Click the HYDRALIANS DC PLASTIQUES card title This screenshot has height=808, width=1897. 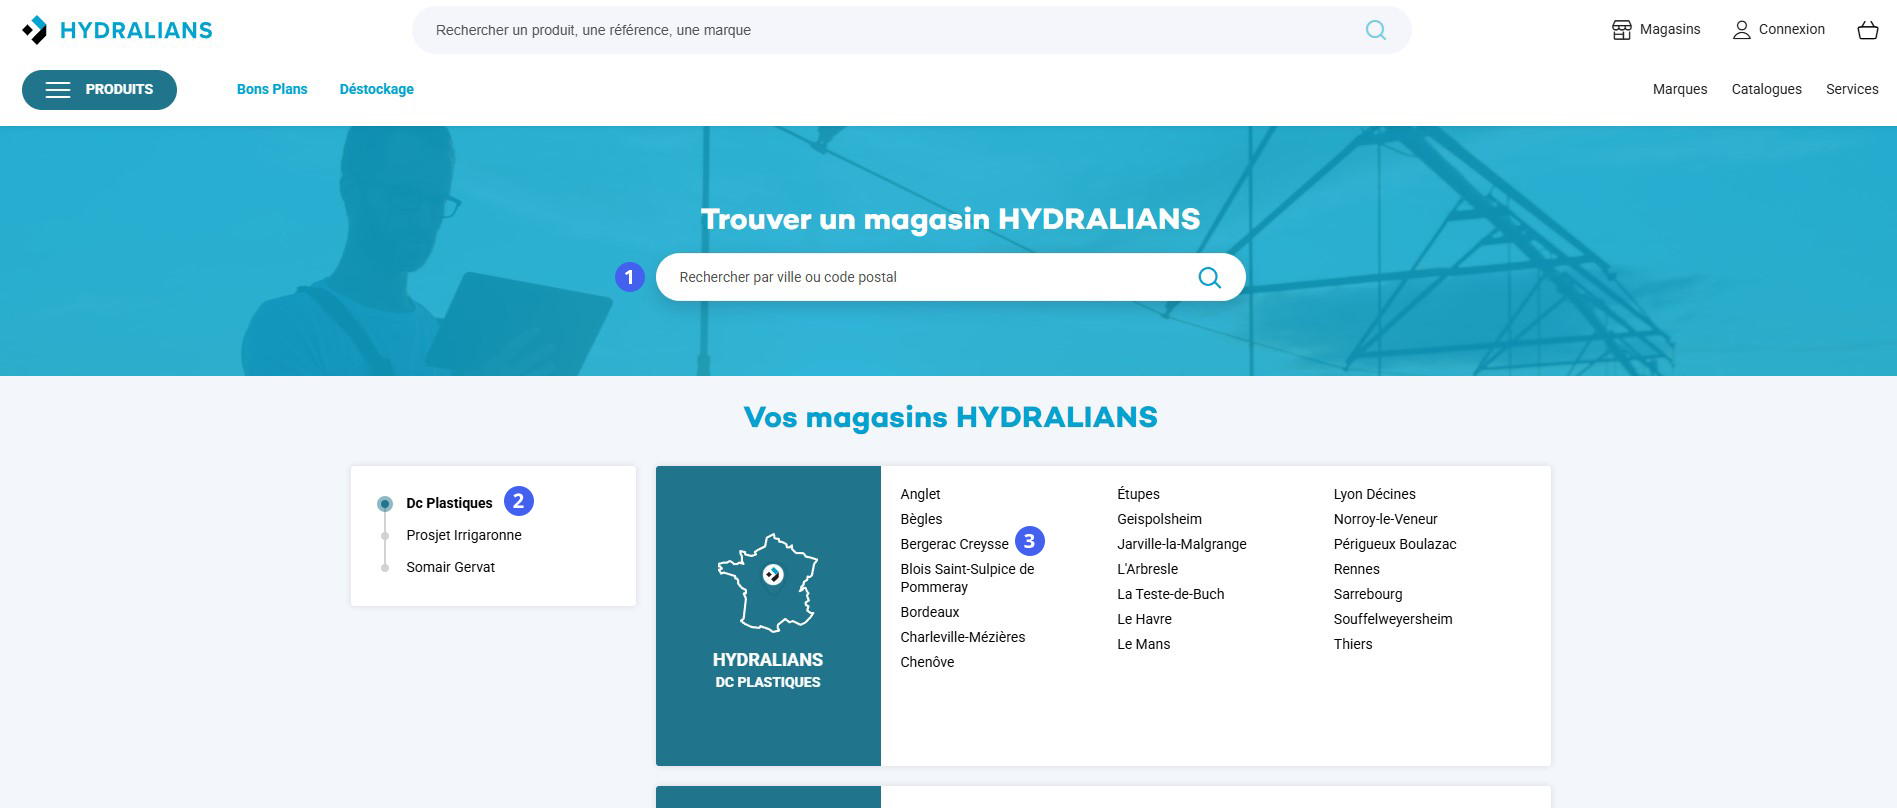(x=768, y=670)
